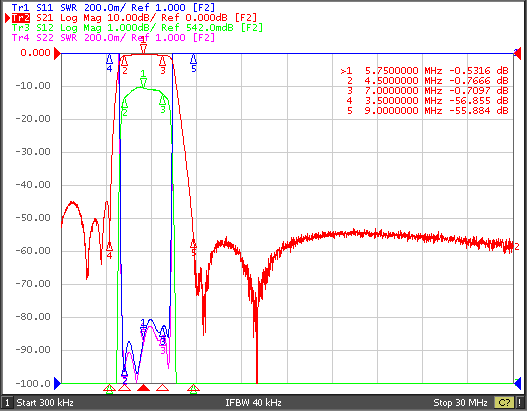
Task: Click blue marker 4 near the top gridline
Action: coord(109,59)
